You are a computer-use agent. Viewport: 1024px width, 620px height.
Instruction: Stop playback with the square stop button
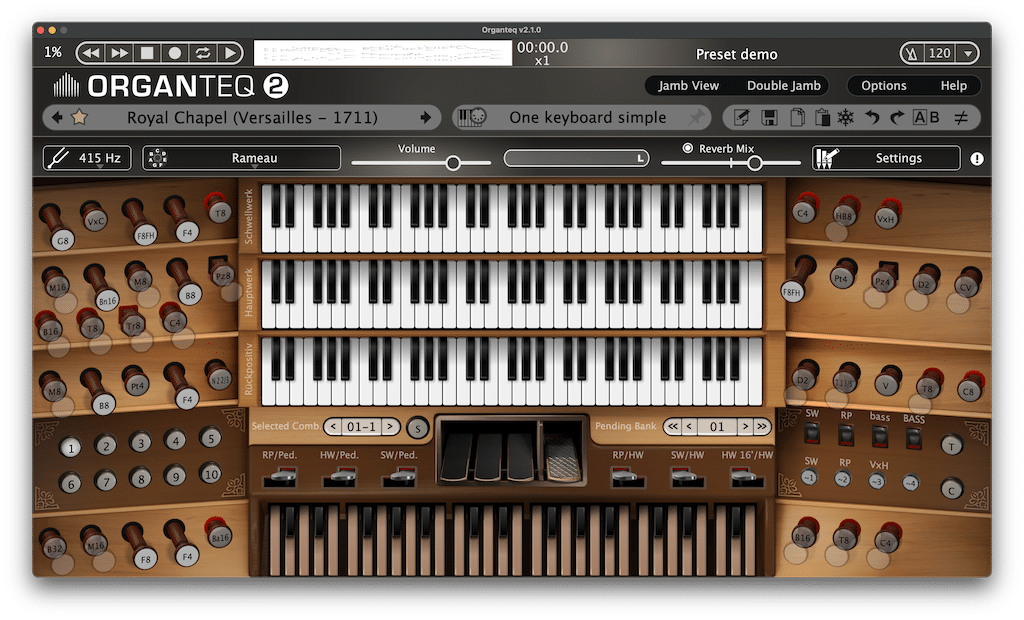coord(148,53)
